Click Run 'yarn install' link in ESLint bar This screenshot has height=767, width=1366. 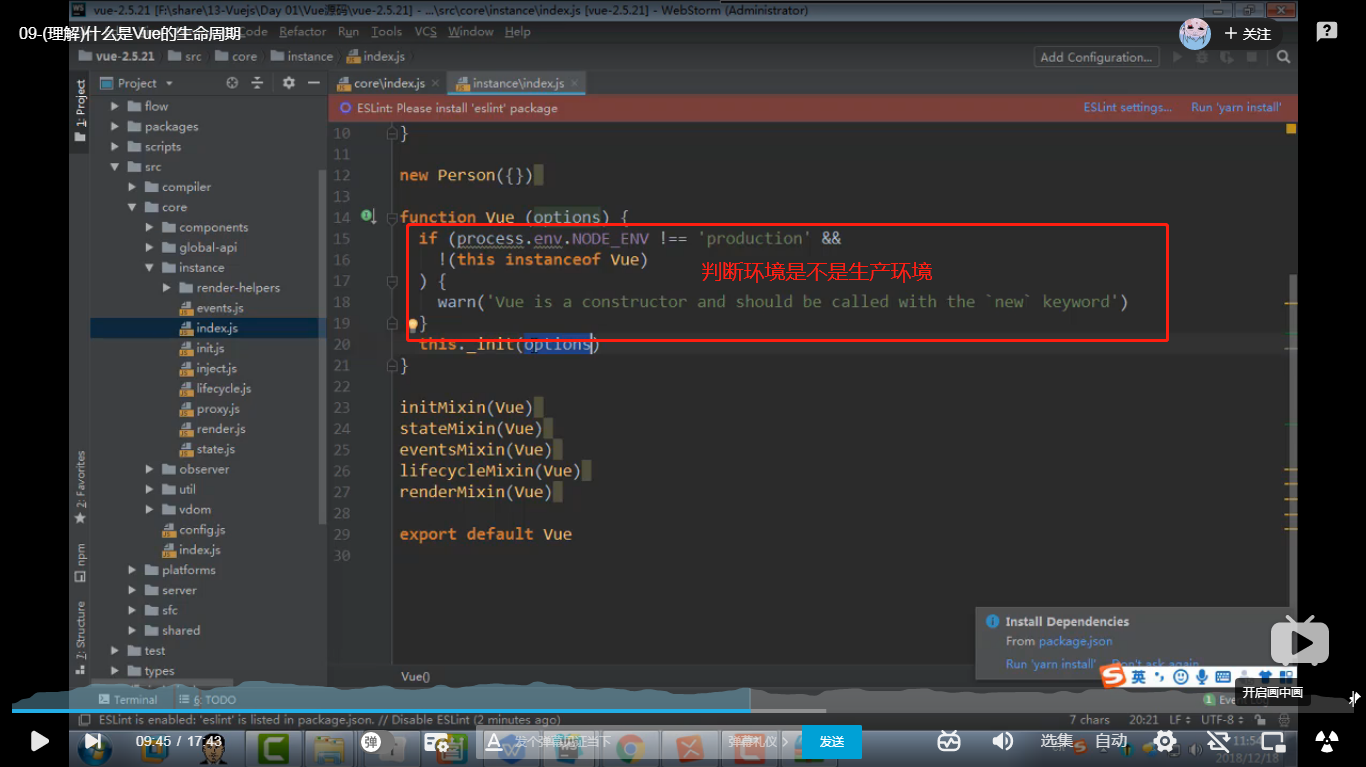coord(1236,107)
